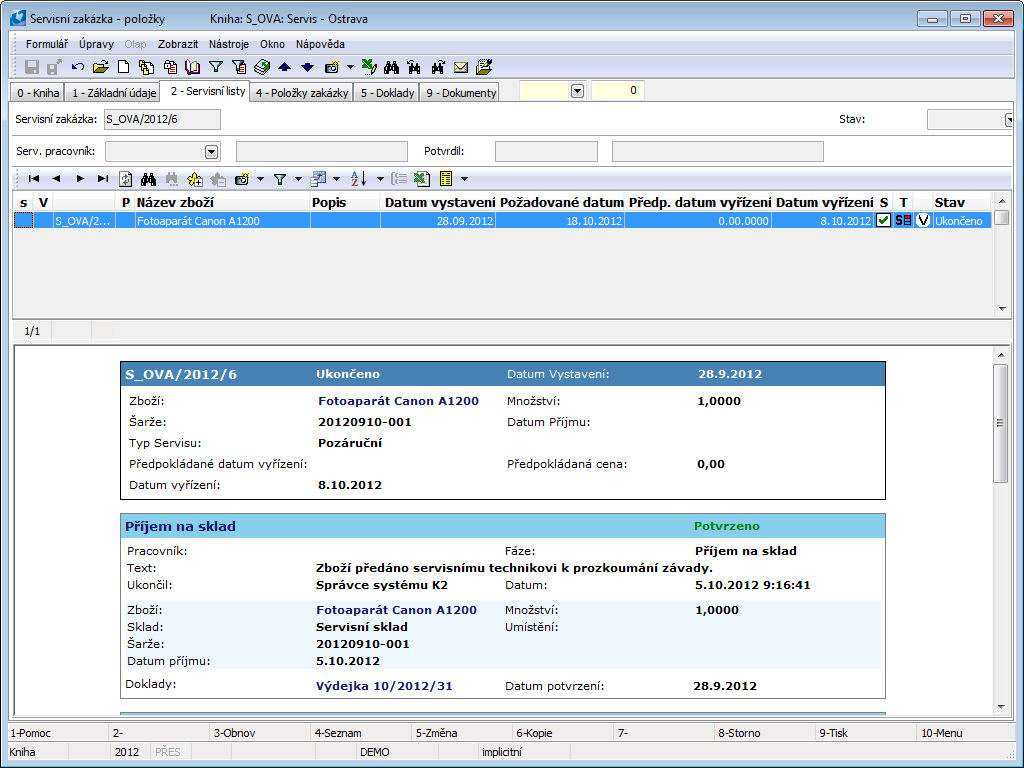
Task: Jump to first record in grid toolbar
Action: pyautogui.click(x=34, y=179)
